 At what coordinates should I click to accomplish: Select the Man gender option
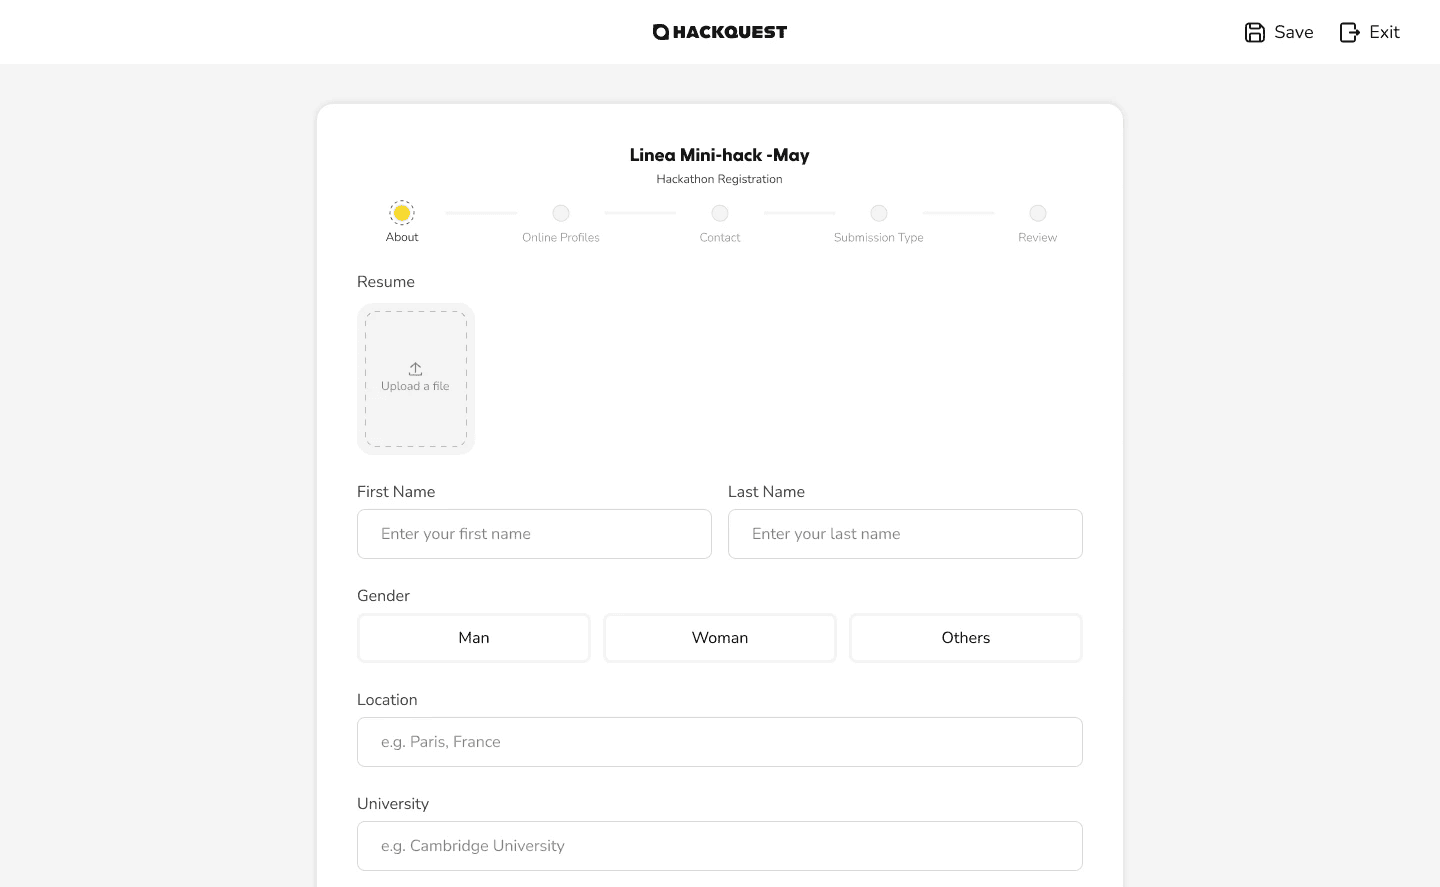click(474, 638)
